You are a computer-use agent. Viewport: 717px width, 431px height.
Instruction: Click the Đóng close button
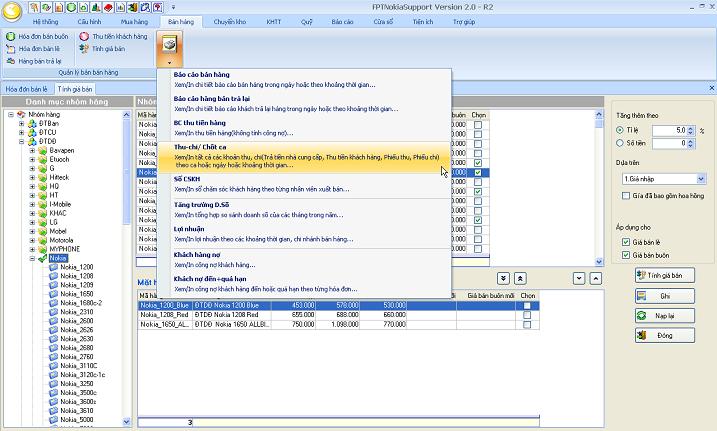[665, 335]
